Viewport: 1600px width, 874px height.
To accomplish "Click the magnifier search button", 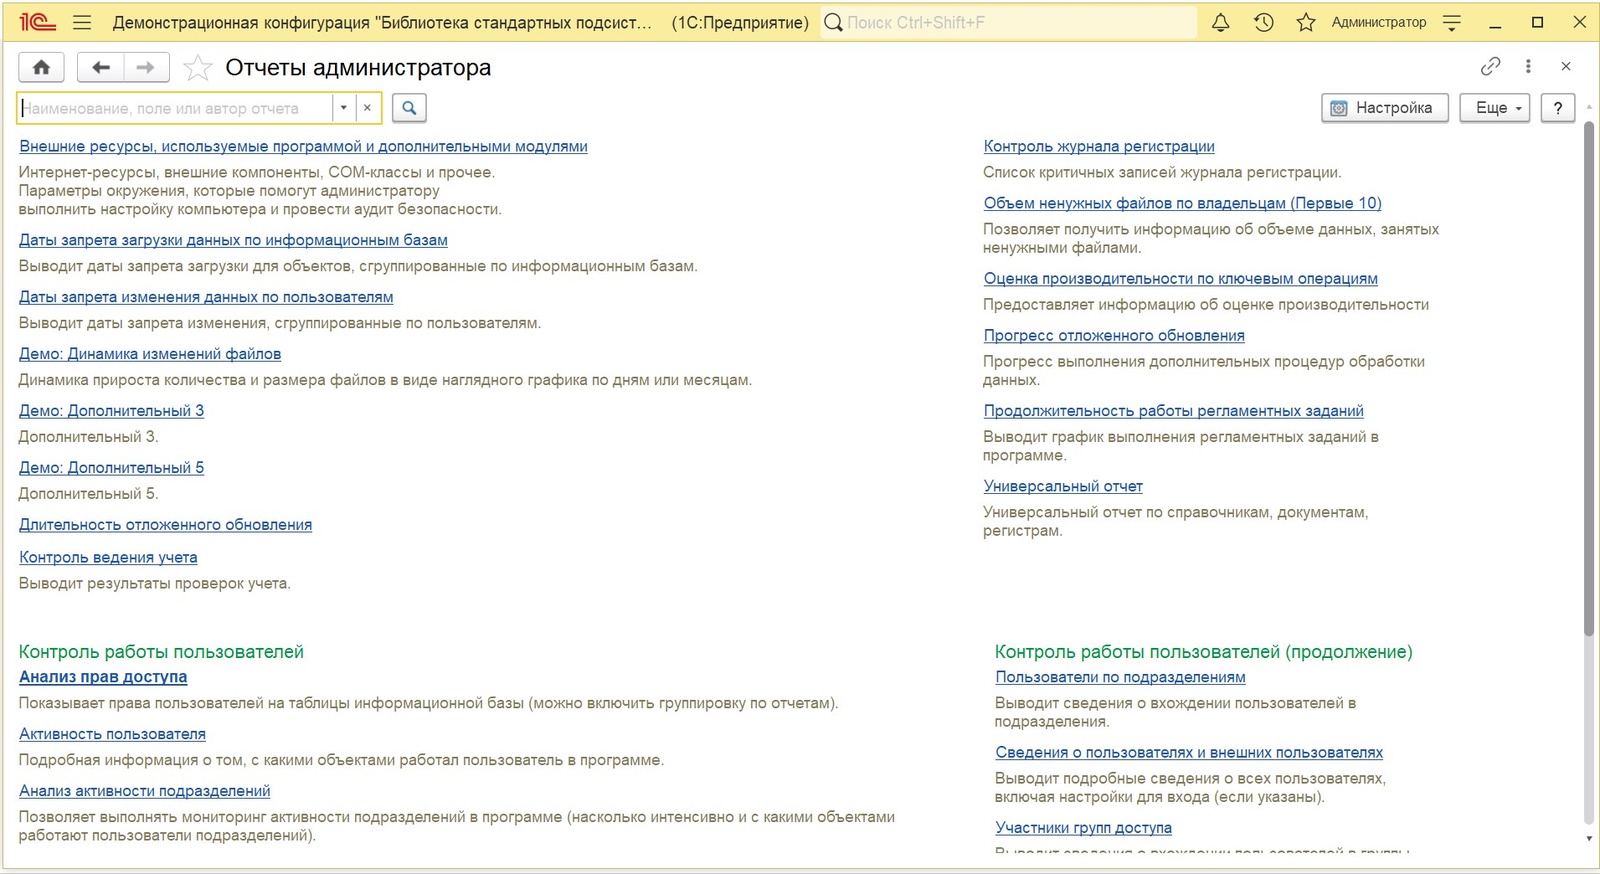I will pos(409,108).
